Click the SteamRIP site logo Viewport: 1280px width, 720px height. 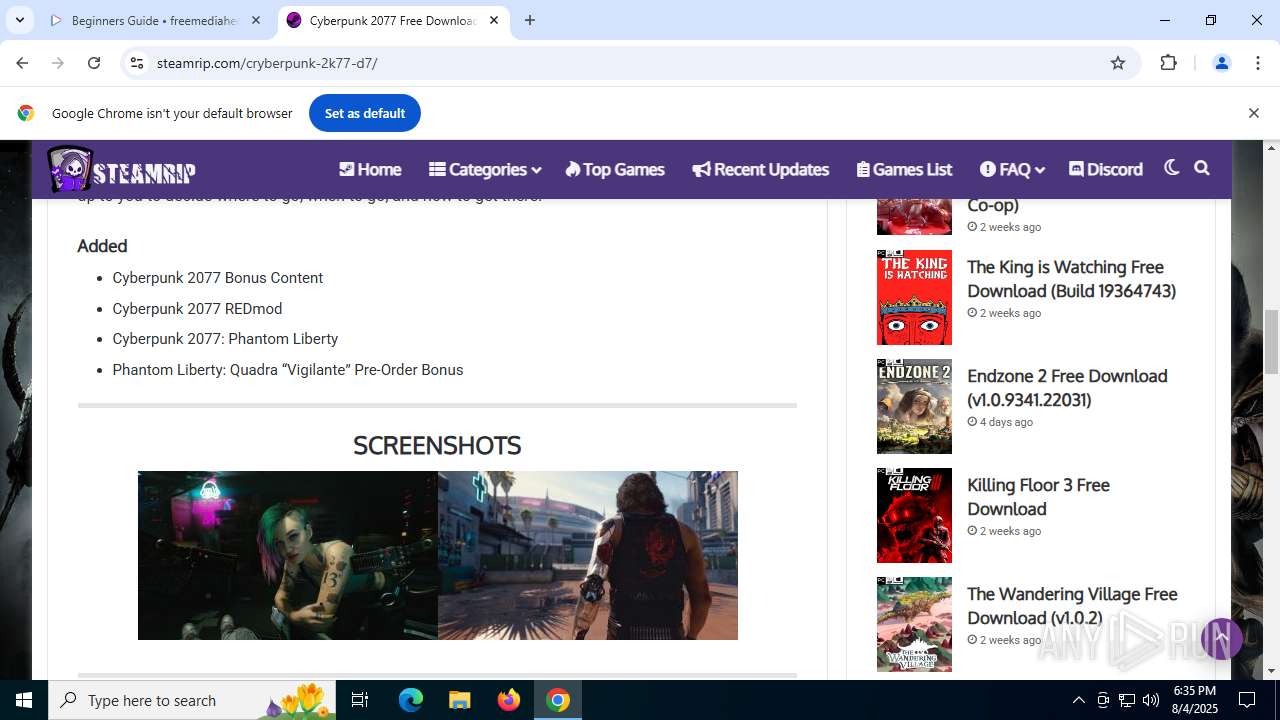click(x=121, y=169)
